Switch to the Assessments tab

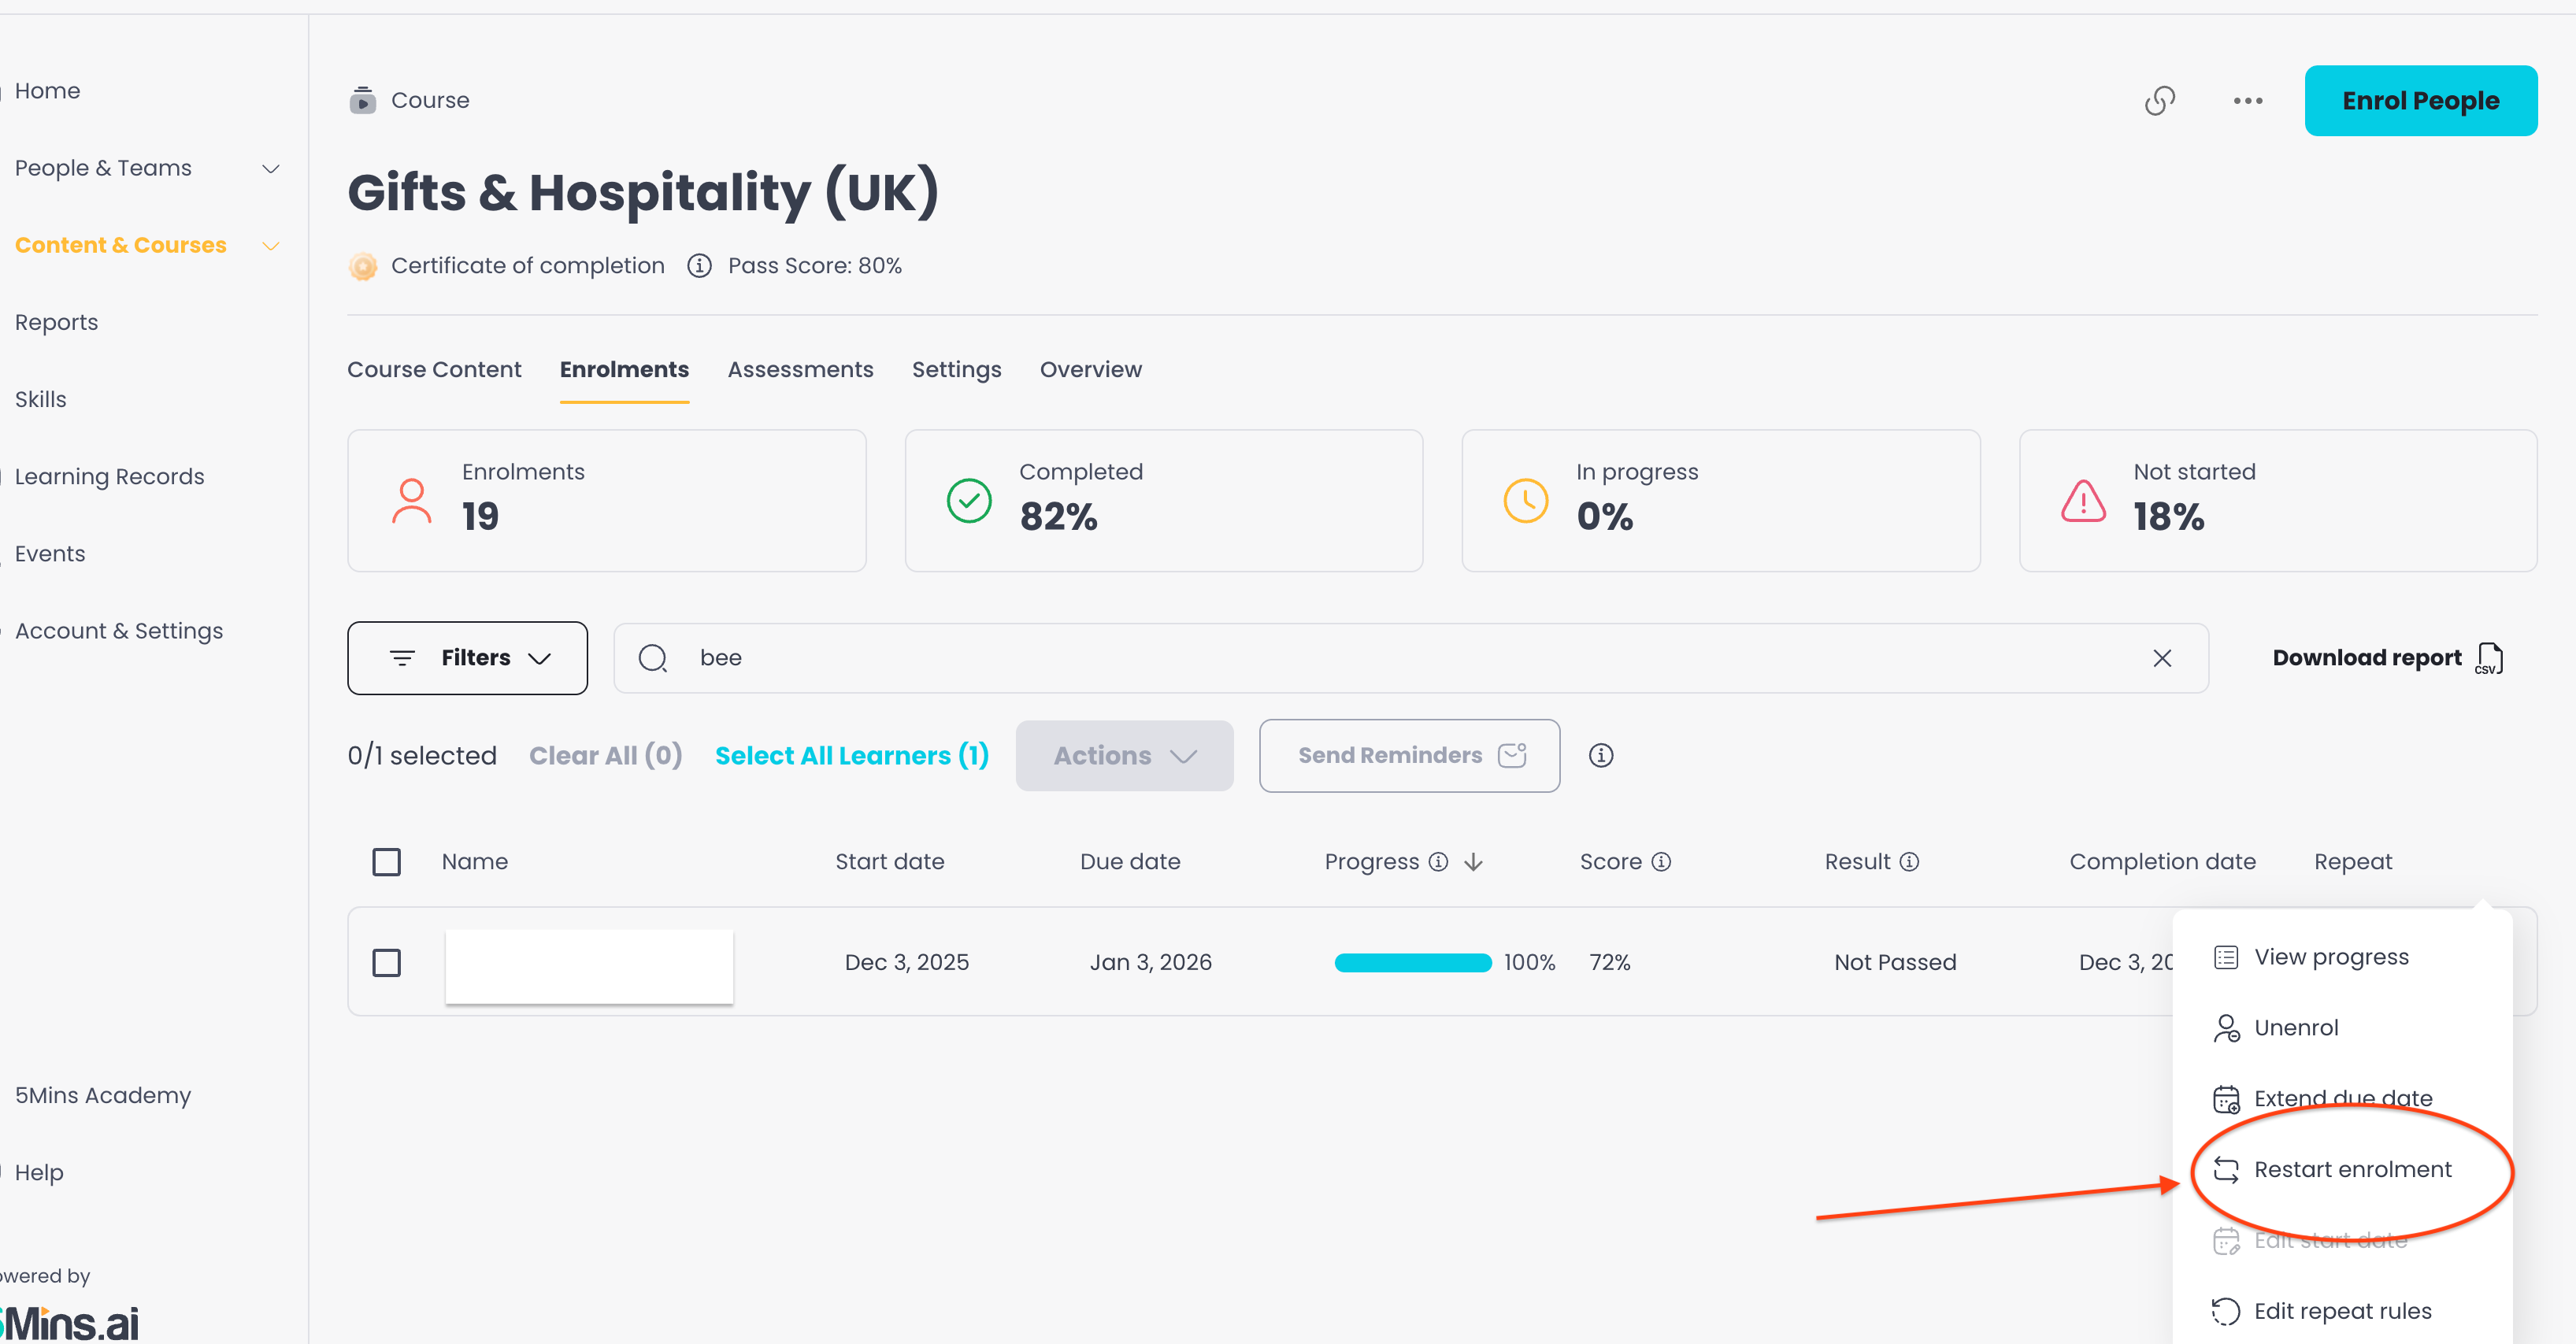pyautogui.click(x=800, y=370)
